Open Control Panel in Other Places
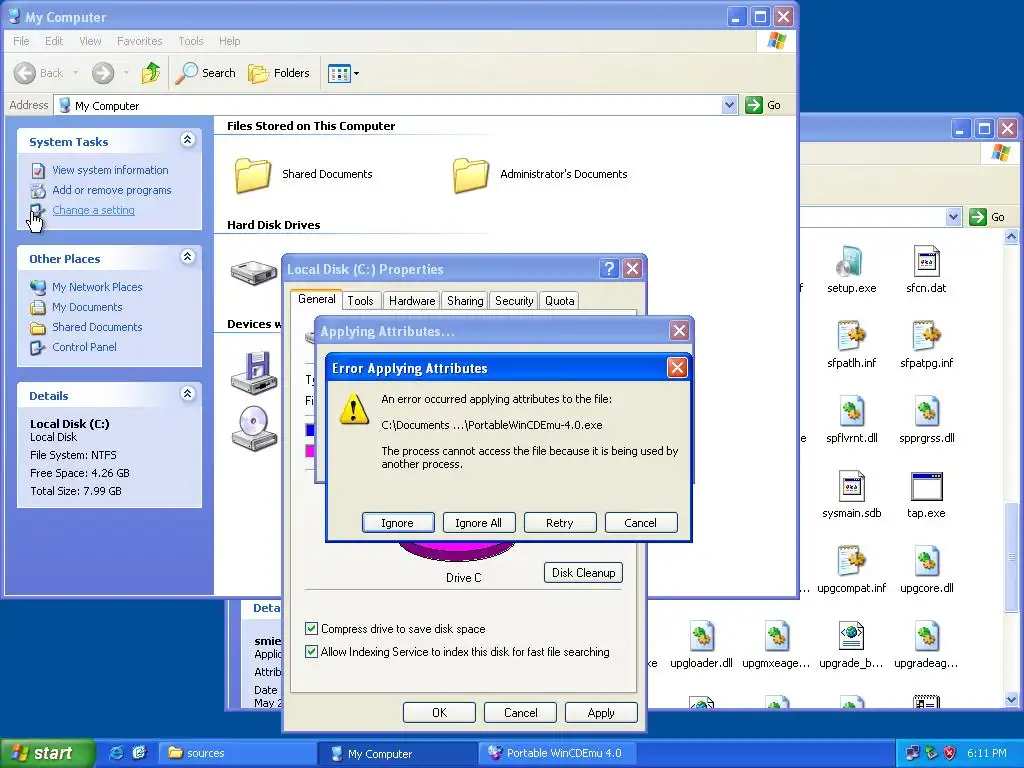The width and height of the screenshot is (1024, 768). point(84,347)
